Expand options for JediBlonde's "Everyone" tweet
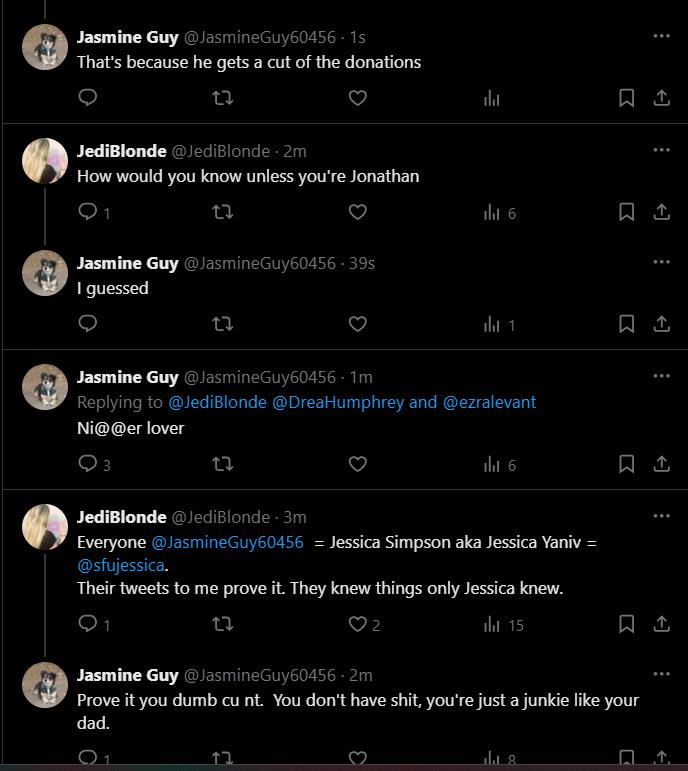 [x=661, y=516]
